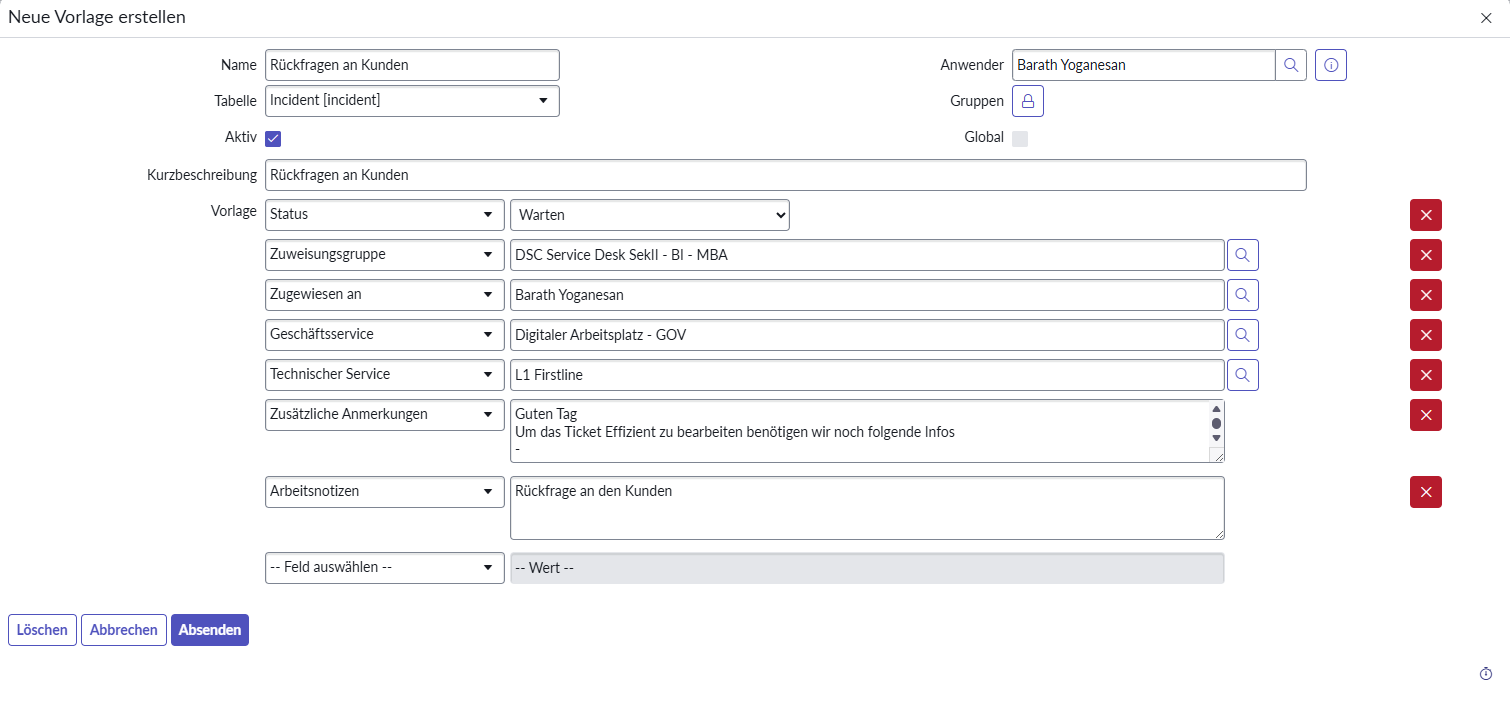Delete the Arbeitsnotizen template row
Viewport: 1510px width, 723px height.
(x=1425, y=492)
